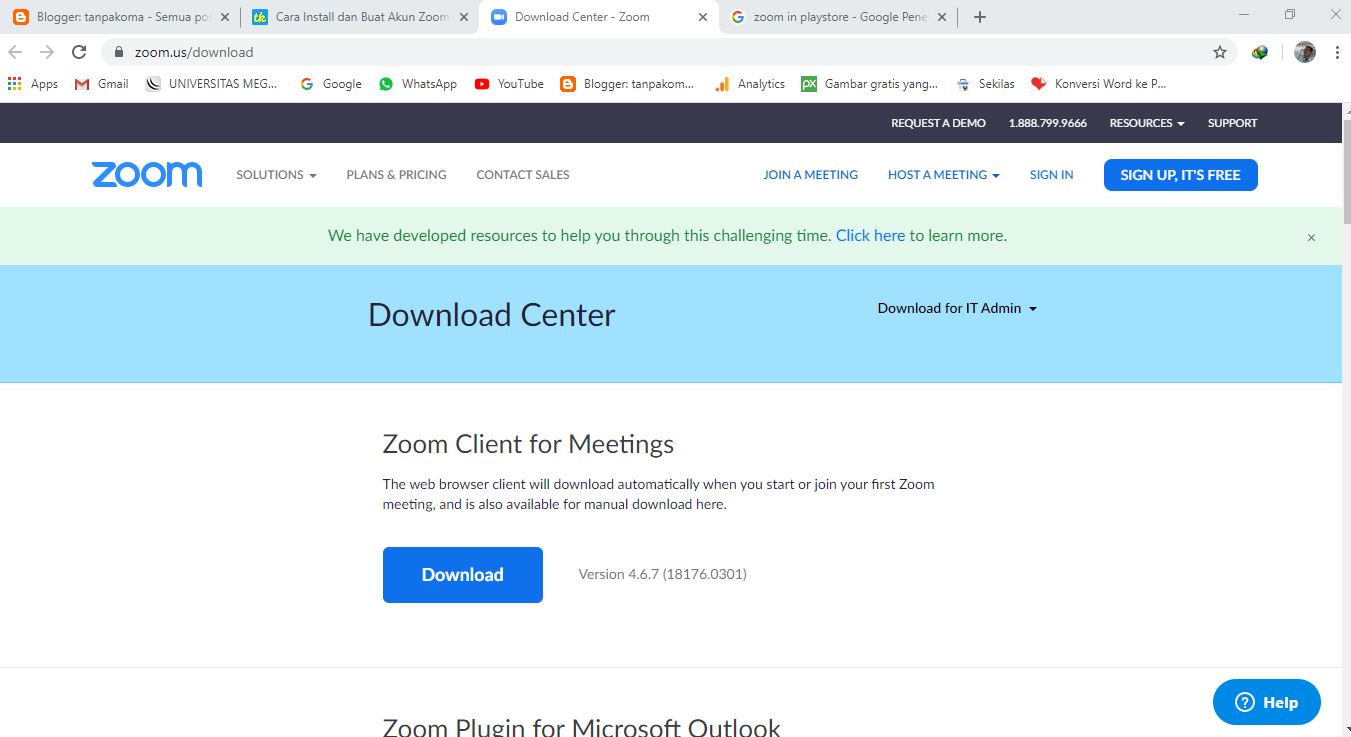The image size is (1351, 737).
Task: Open the UNIVERSITAS MEG... bookmark
Action: [x=212, y=84]
